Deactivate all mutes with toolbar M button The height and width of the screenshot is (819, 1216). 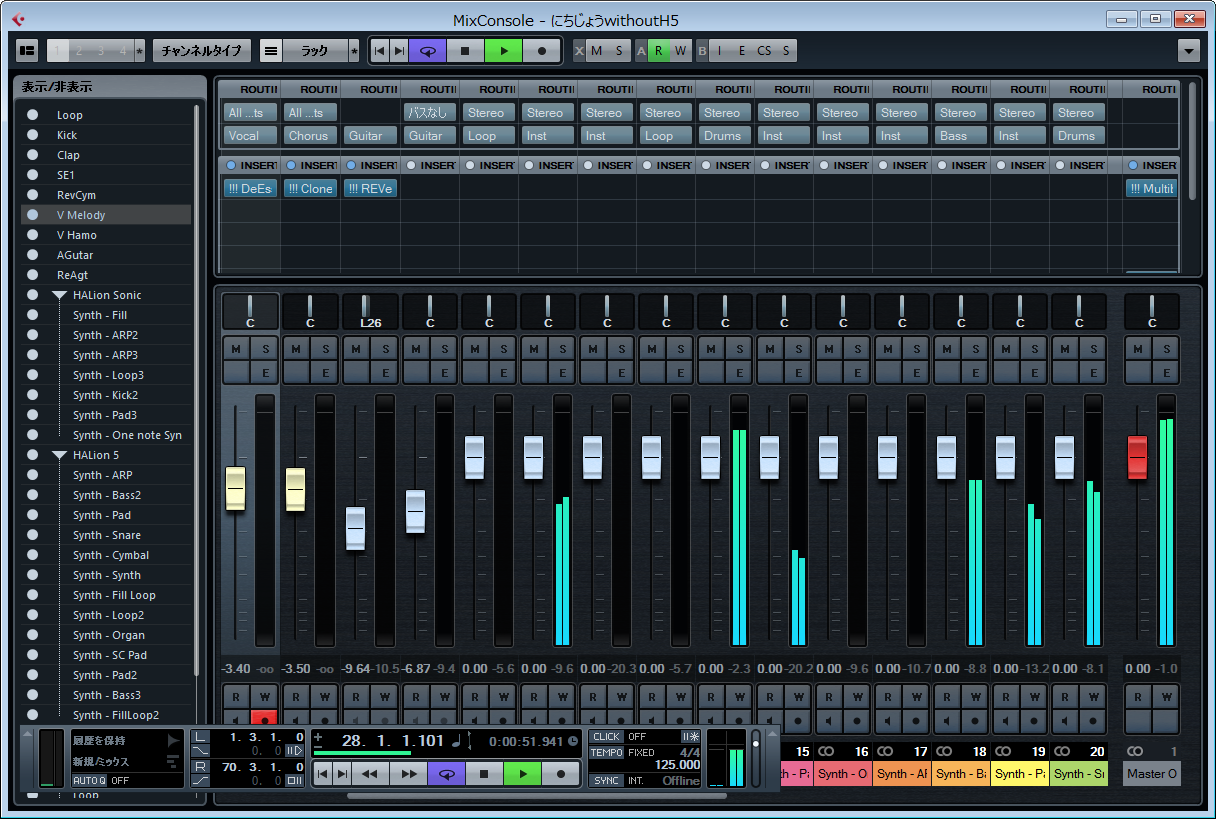click(x=597, y=50)
